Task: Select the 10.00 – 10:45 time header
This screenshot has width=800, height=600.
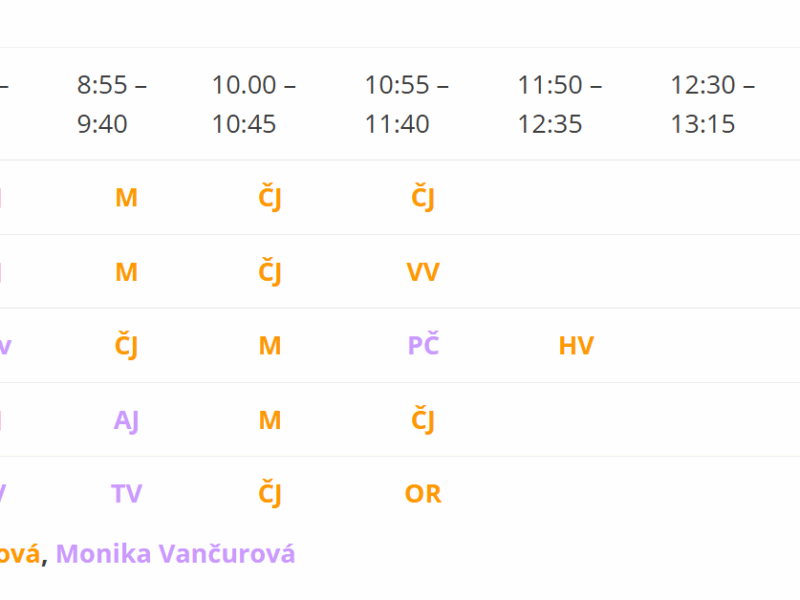Action: point(253,104)
